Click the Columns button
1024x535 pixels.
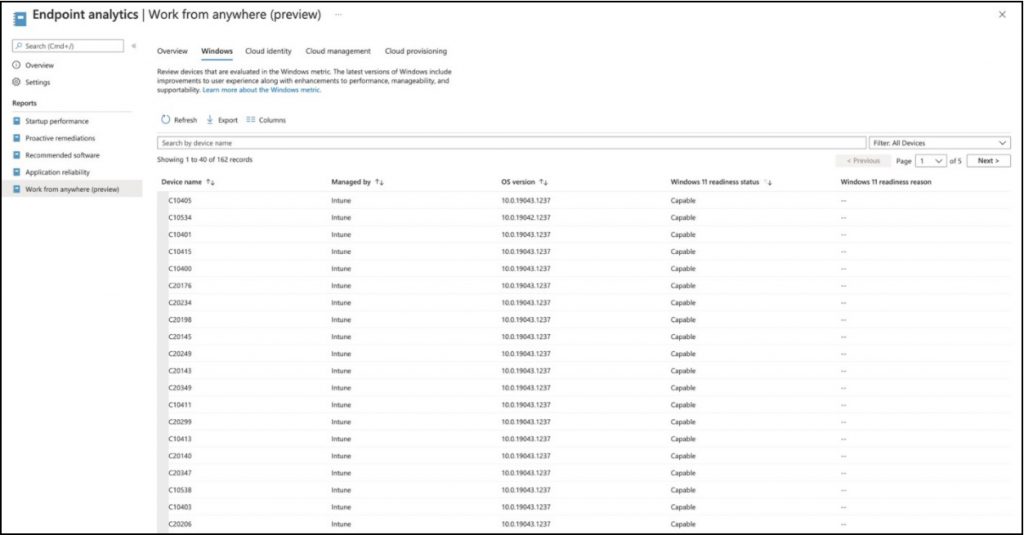pos(266,120)
